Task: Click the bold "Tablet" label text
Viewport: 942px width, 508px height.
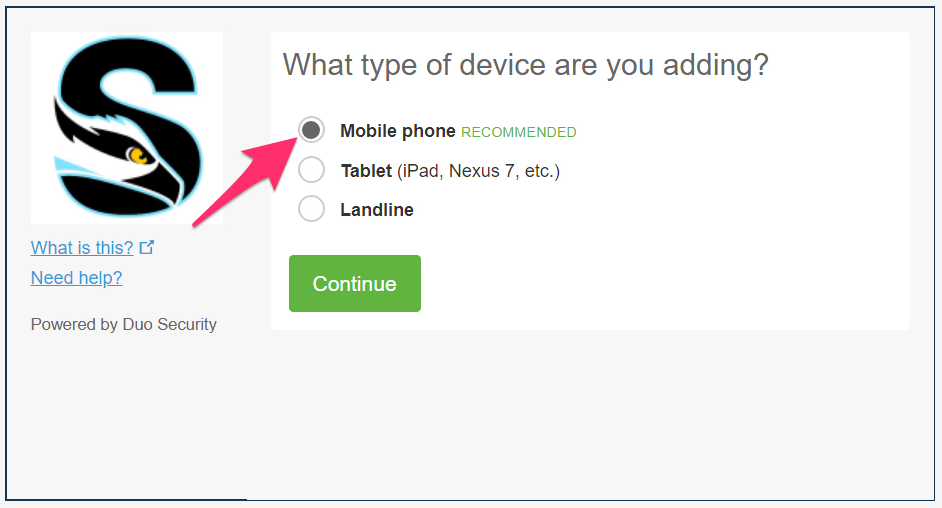Action: (x=366, y=171)
